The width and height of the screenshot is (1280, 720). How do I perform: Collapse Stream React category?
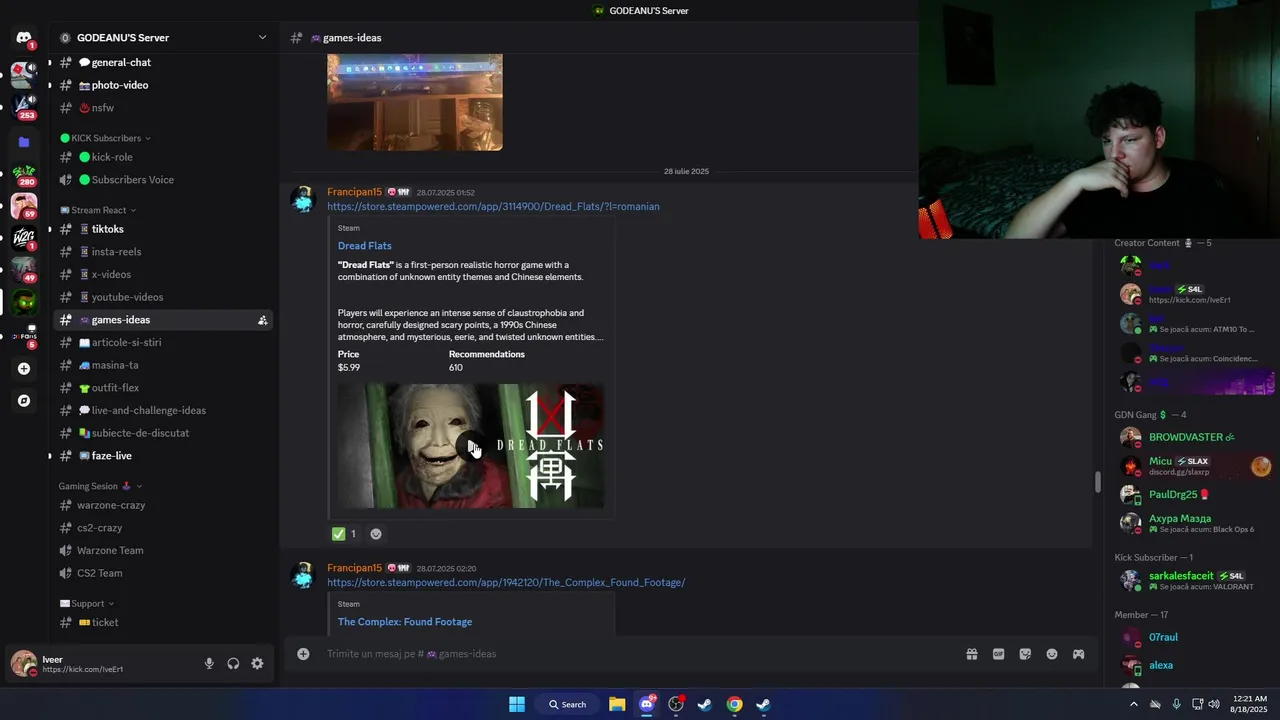tap(98, 210)
